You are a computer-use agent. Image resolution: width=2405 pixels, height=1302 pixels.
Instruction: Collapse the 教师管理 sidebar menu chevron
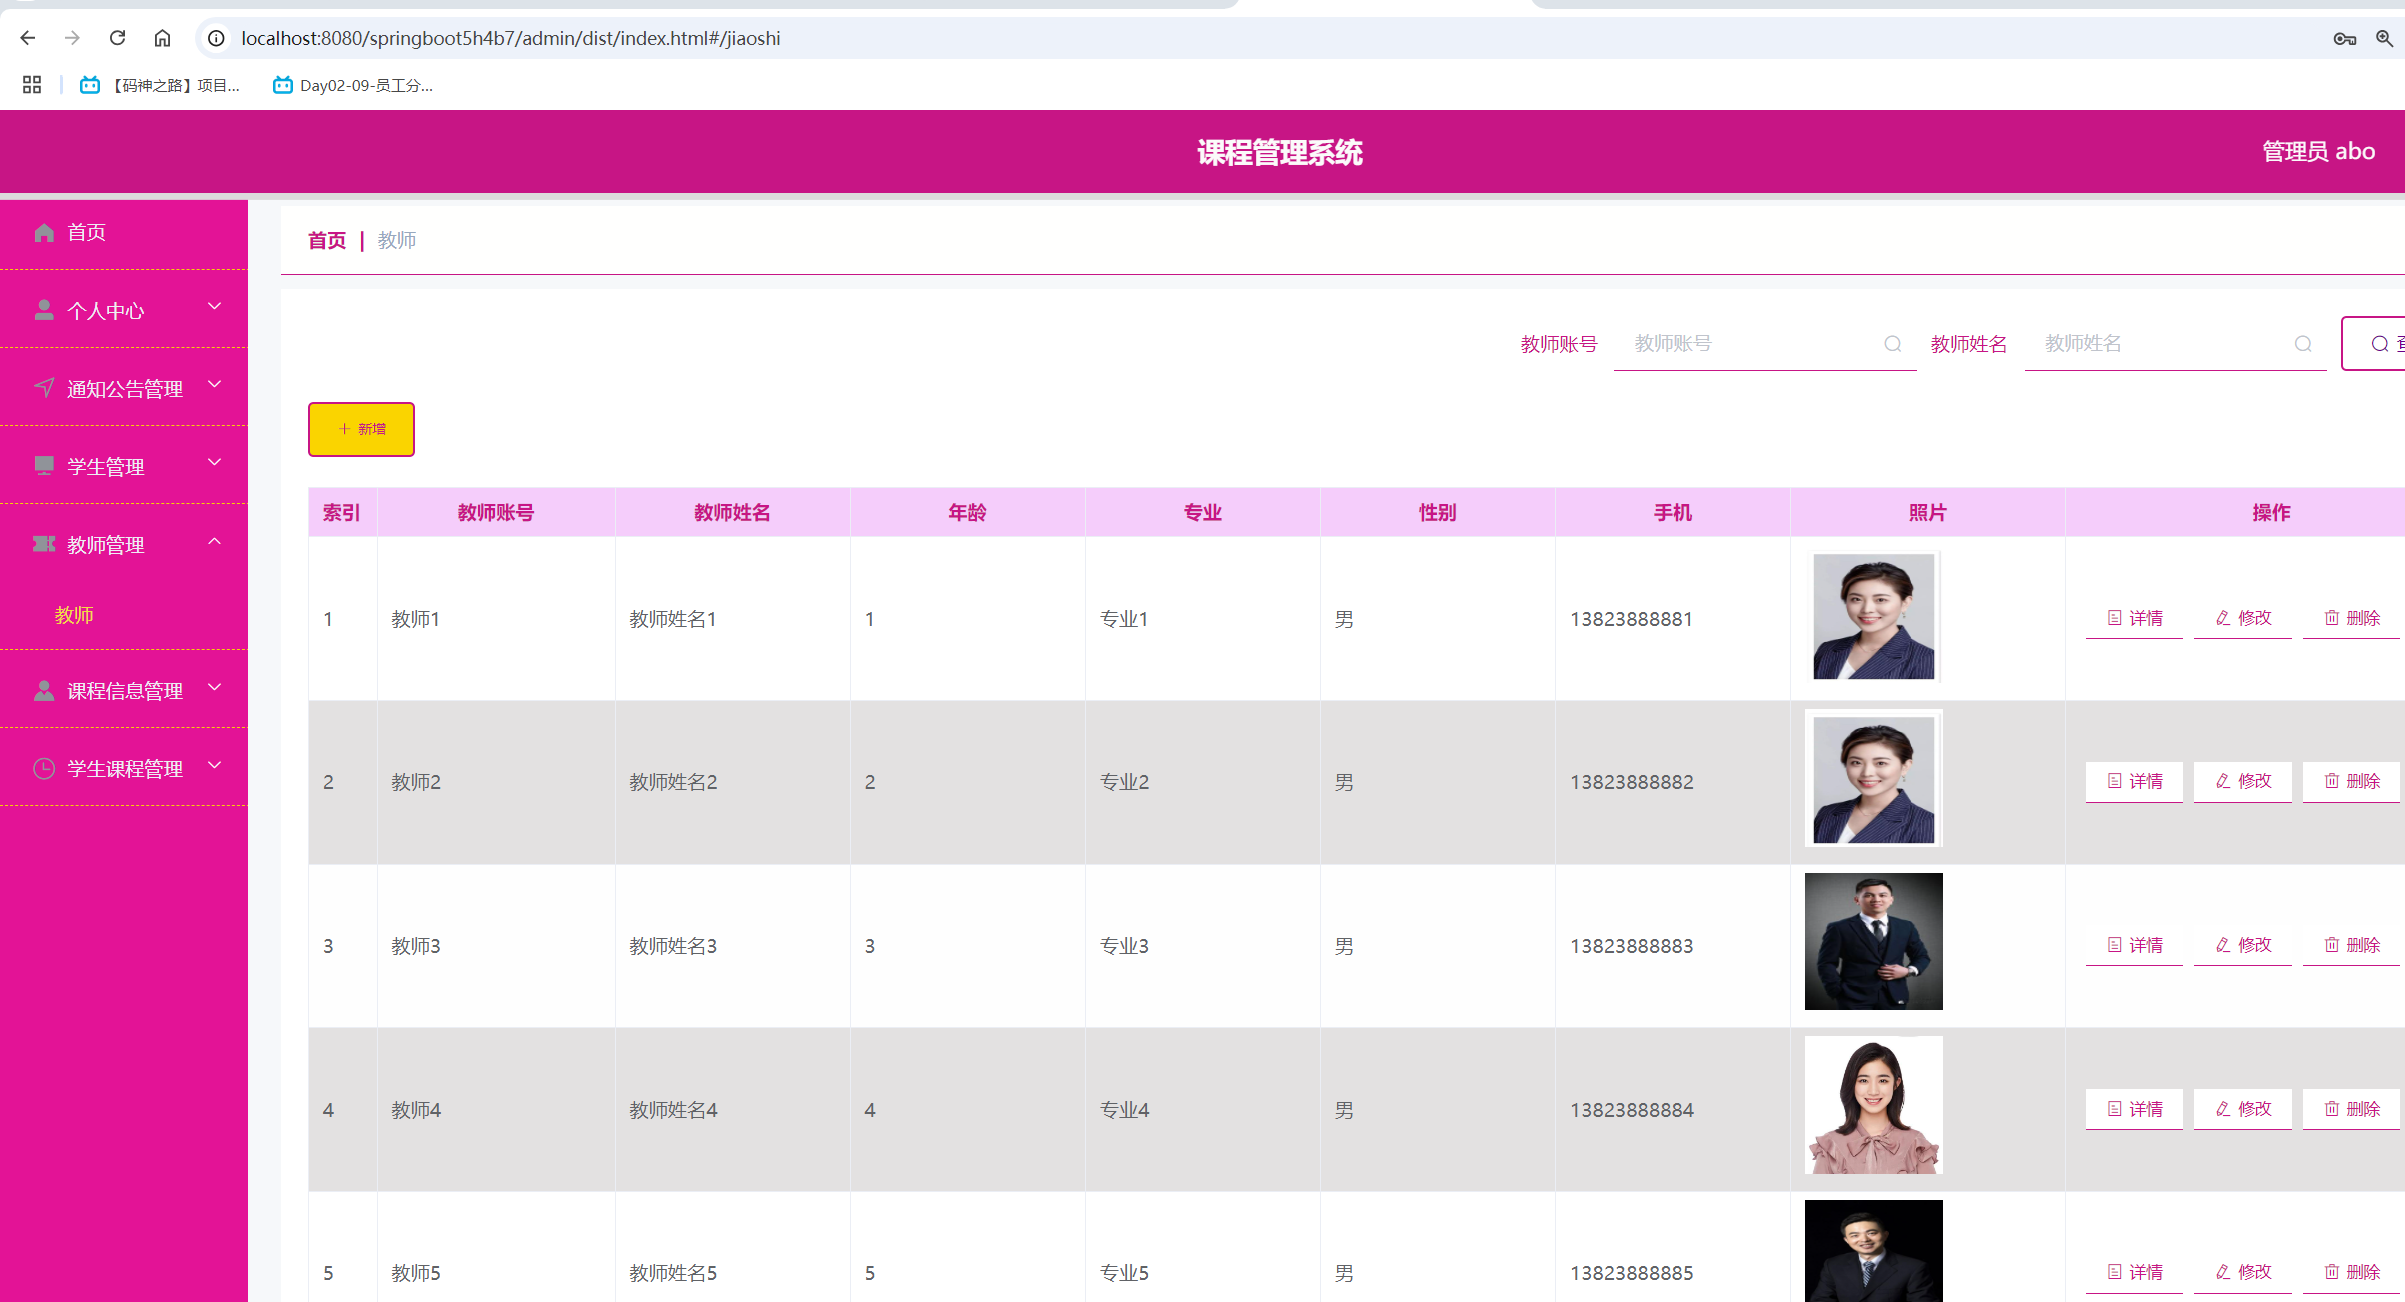click(x=214, y=542)
